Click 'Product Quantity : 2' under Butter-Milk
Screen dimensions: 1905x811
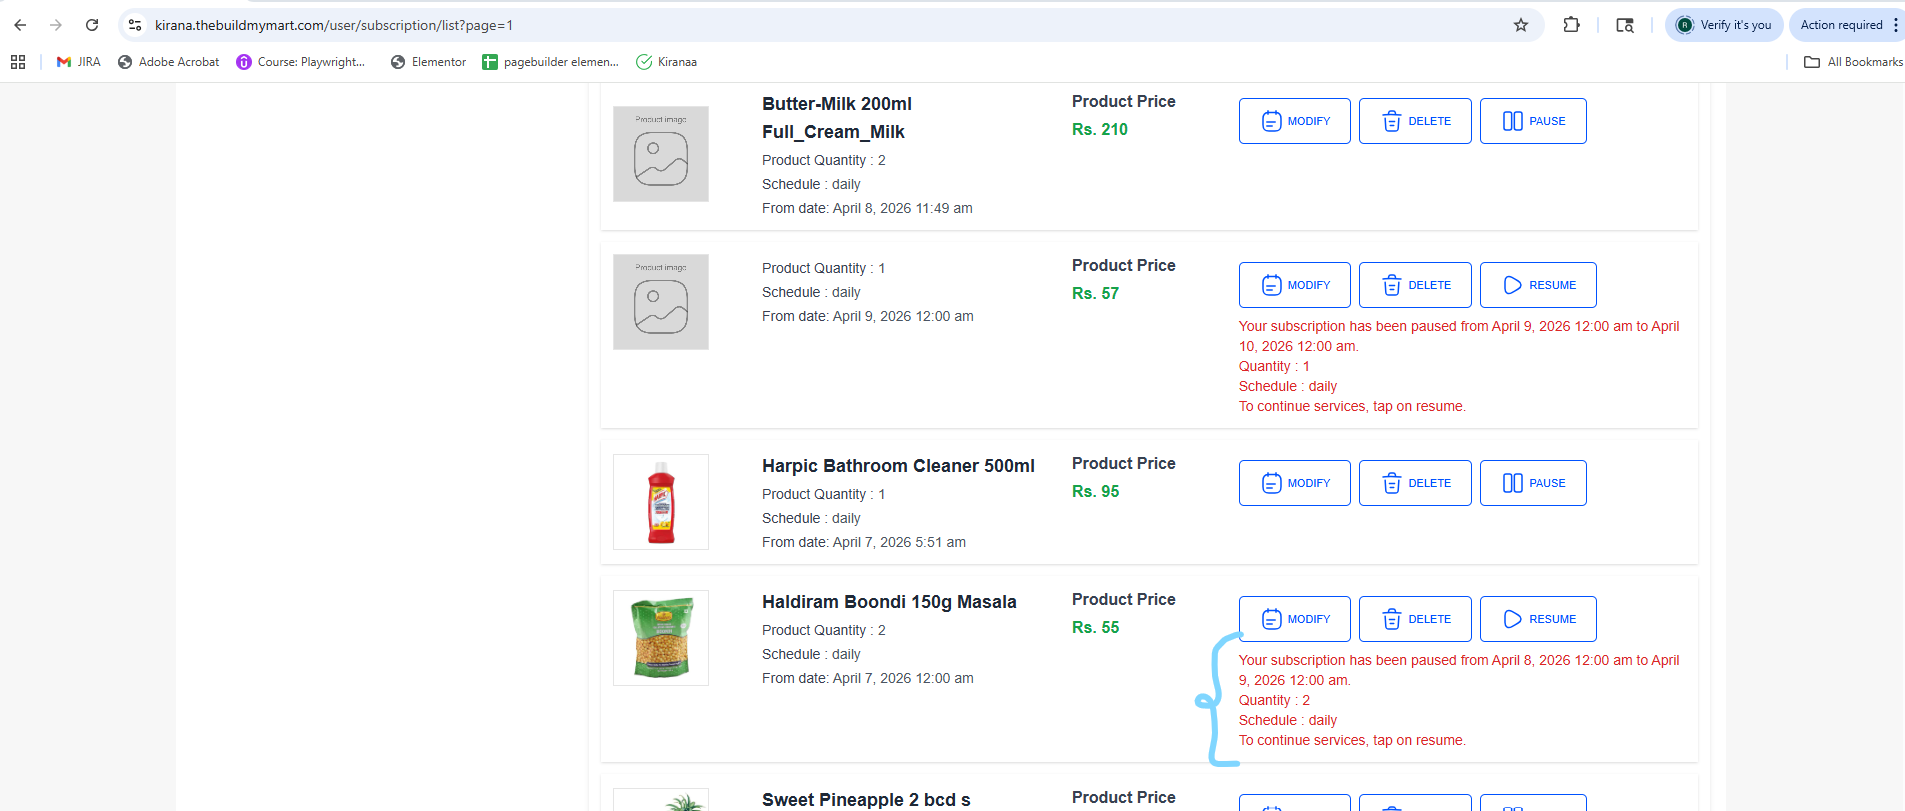(x=824, y=160)
